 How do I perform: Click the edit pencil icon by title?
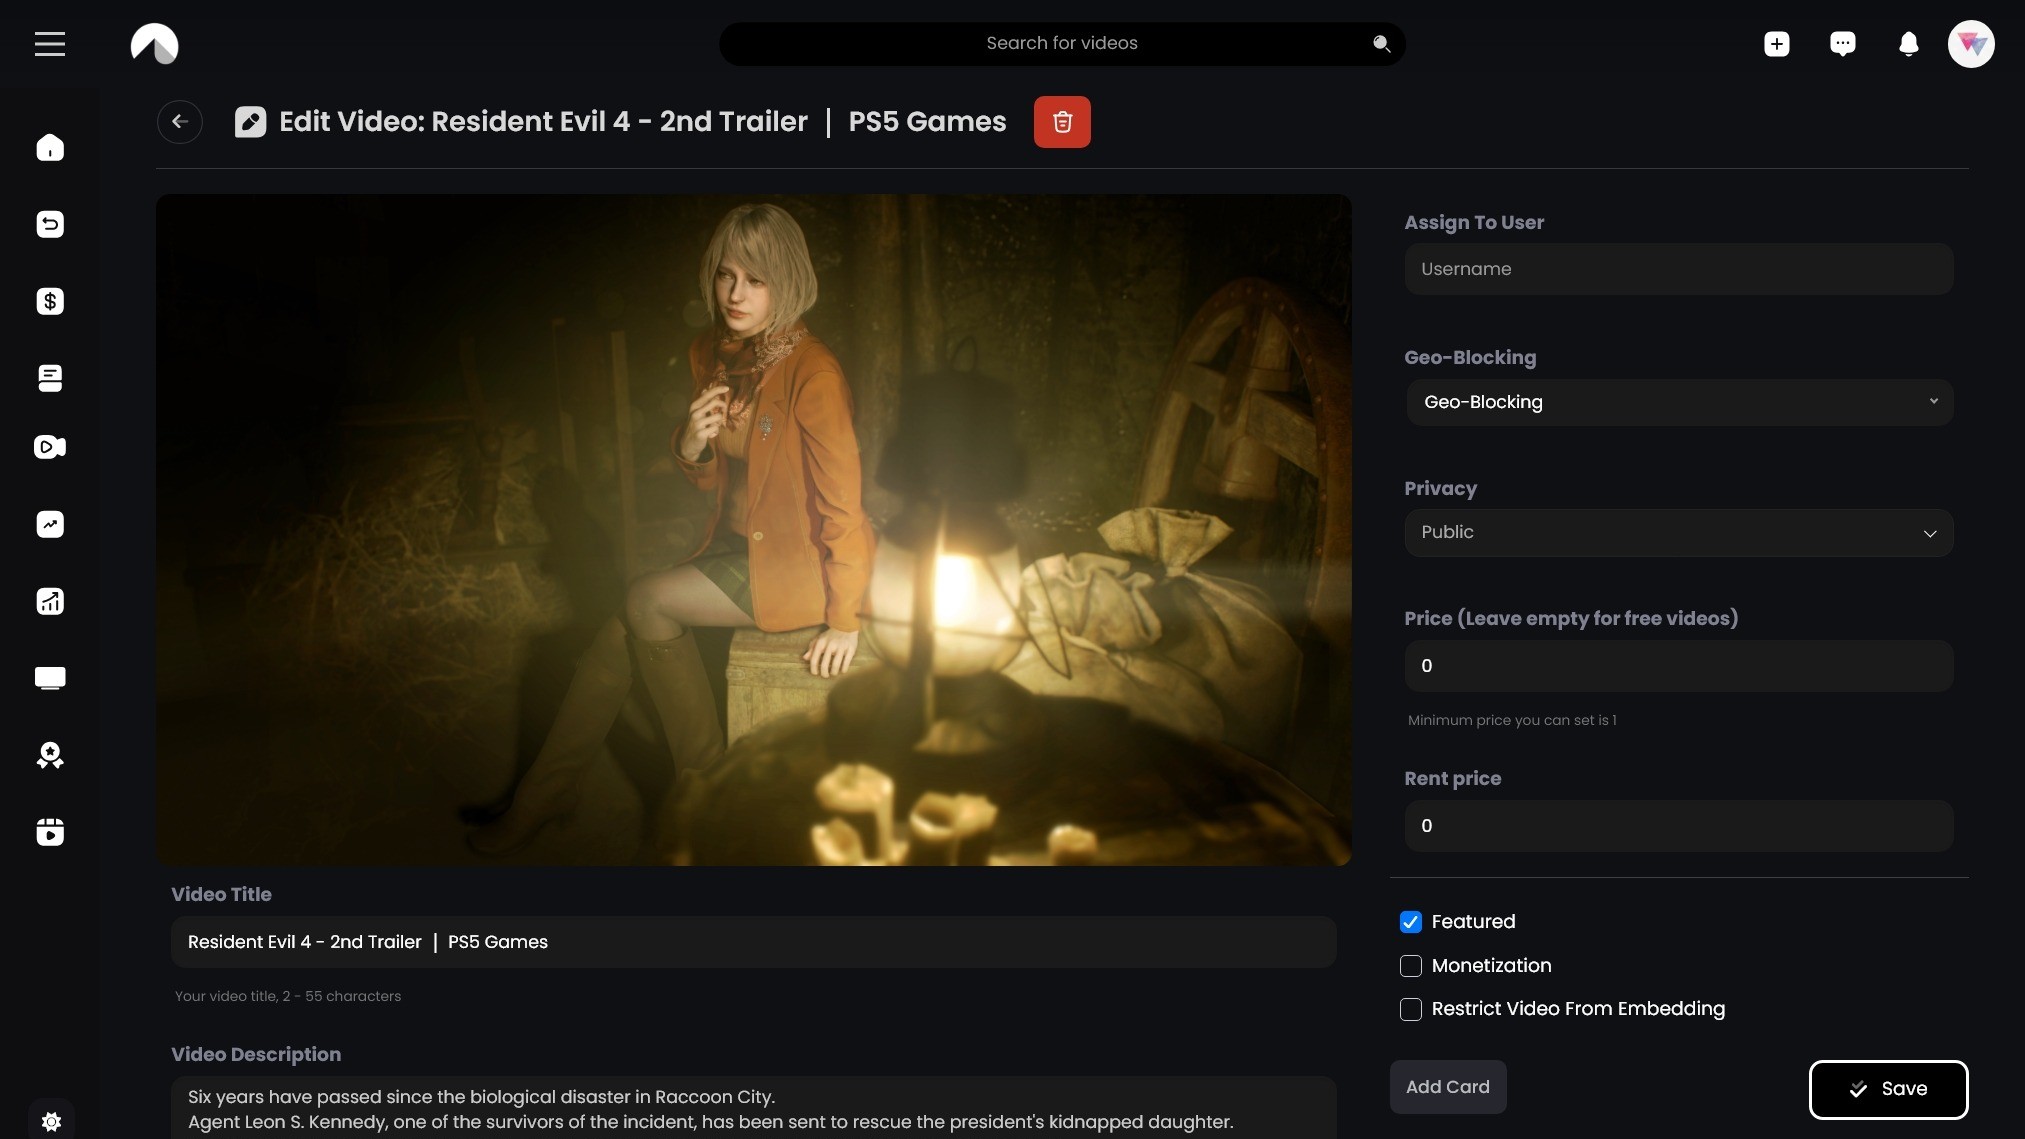pos(250,122)
